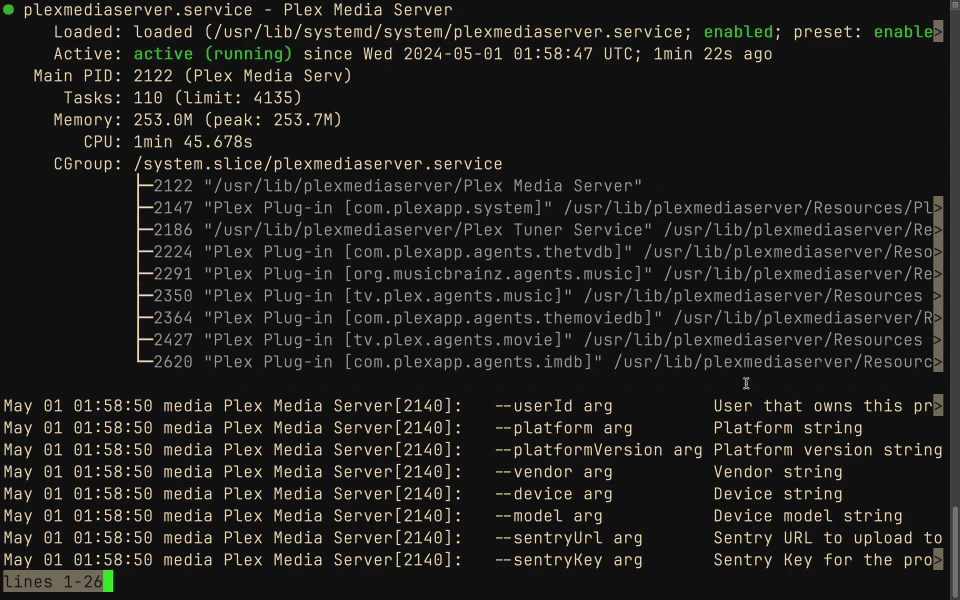Click the --platformVersion arg log entry
This screenshot has height=600, width=960.
pos(599,450)
